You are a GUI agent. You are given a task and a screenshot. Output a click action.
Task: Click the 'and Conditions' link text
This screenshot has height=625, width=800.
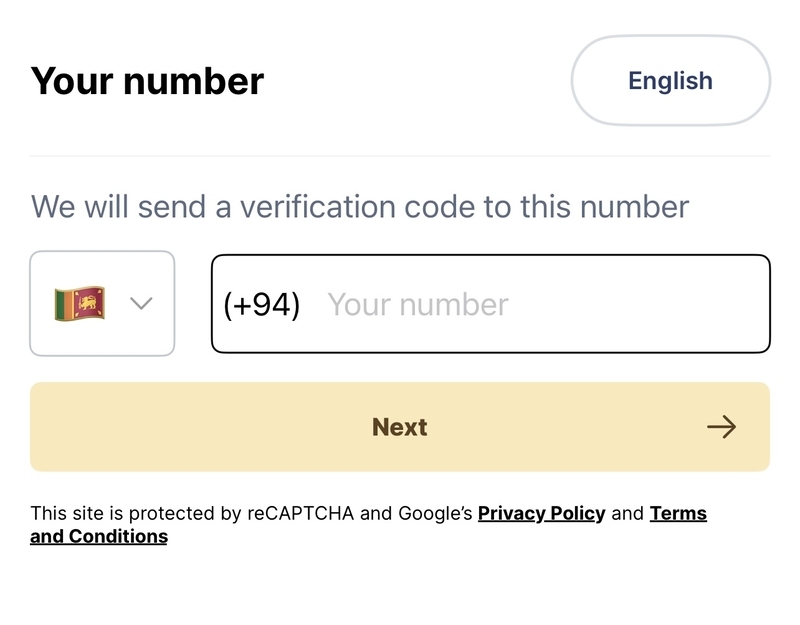(x=99, y=537)
